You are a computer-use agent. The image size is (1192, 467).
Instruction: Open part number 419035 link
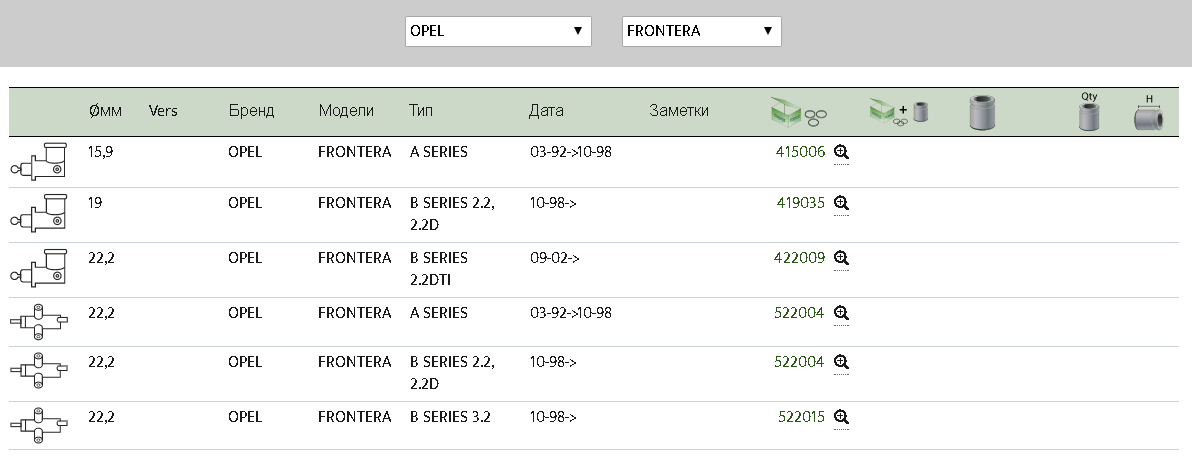800,202
